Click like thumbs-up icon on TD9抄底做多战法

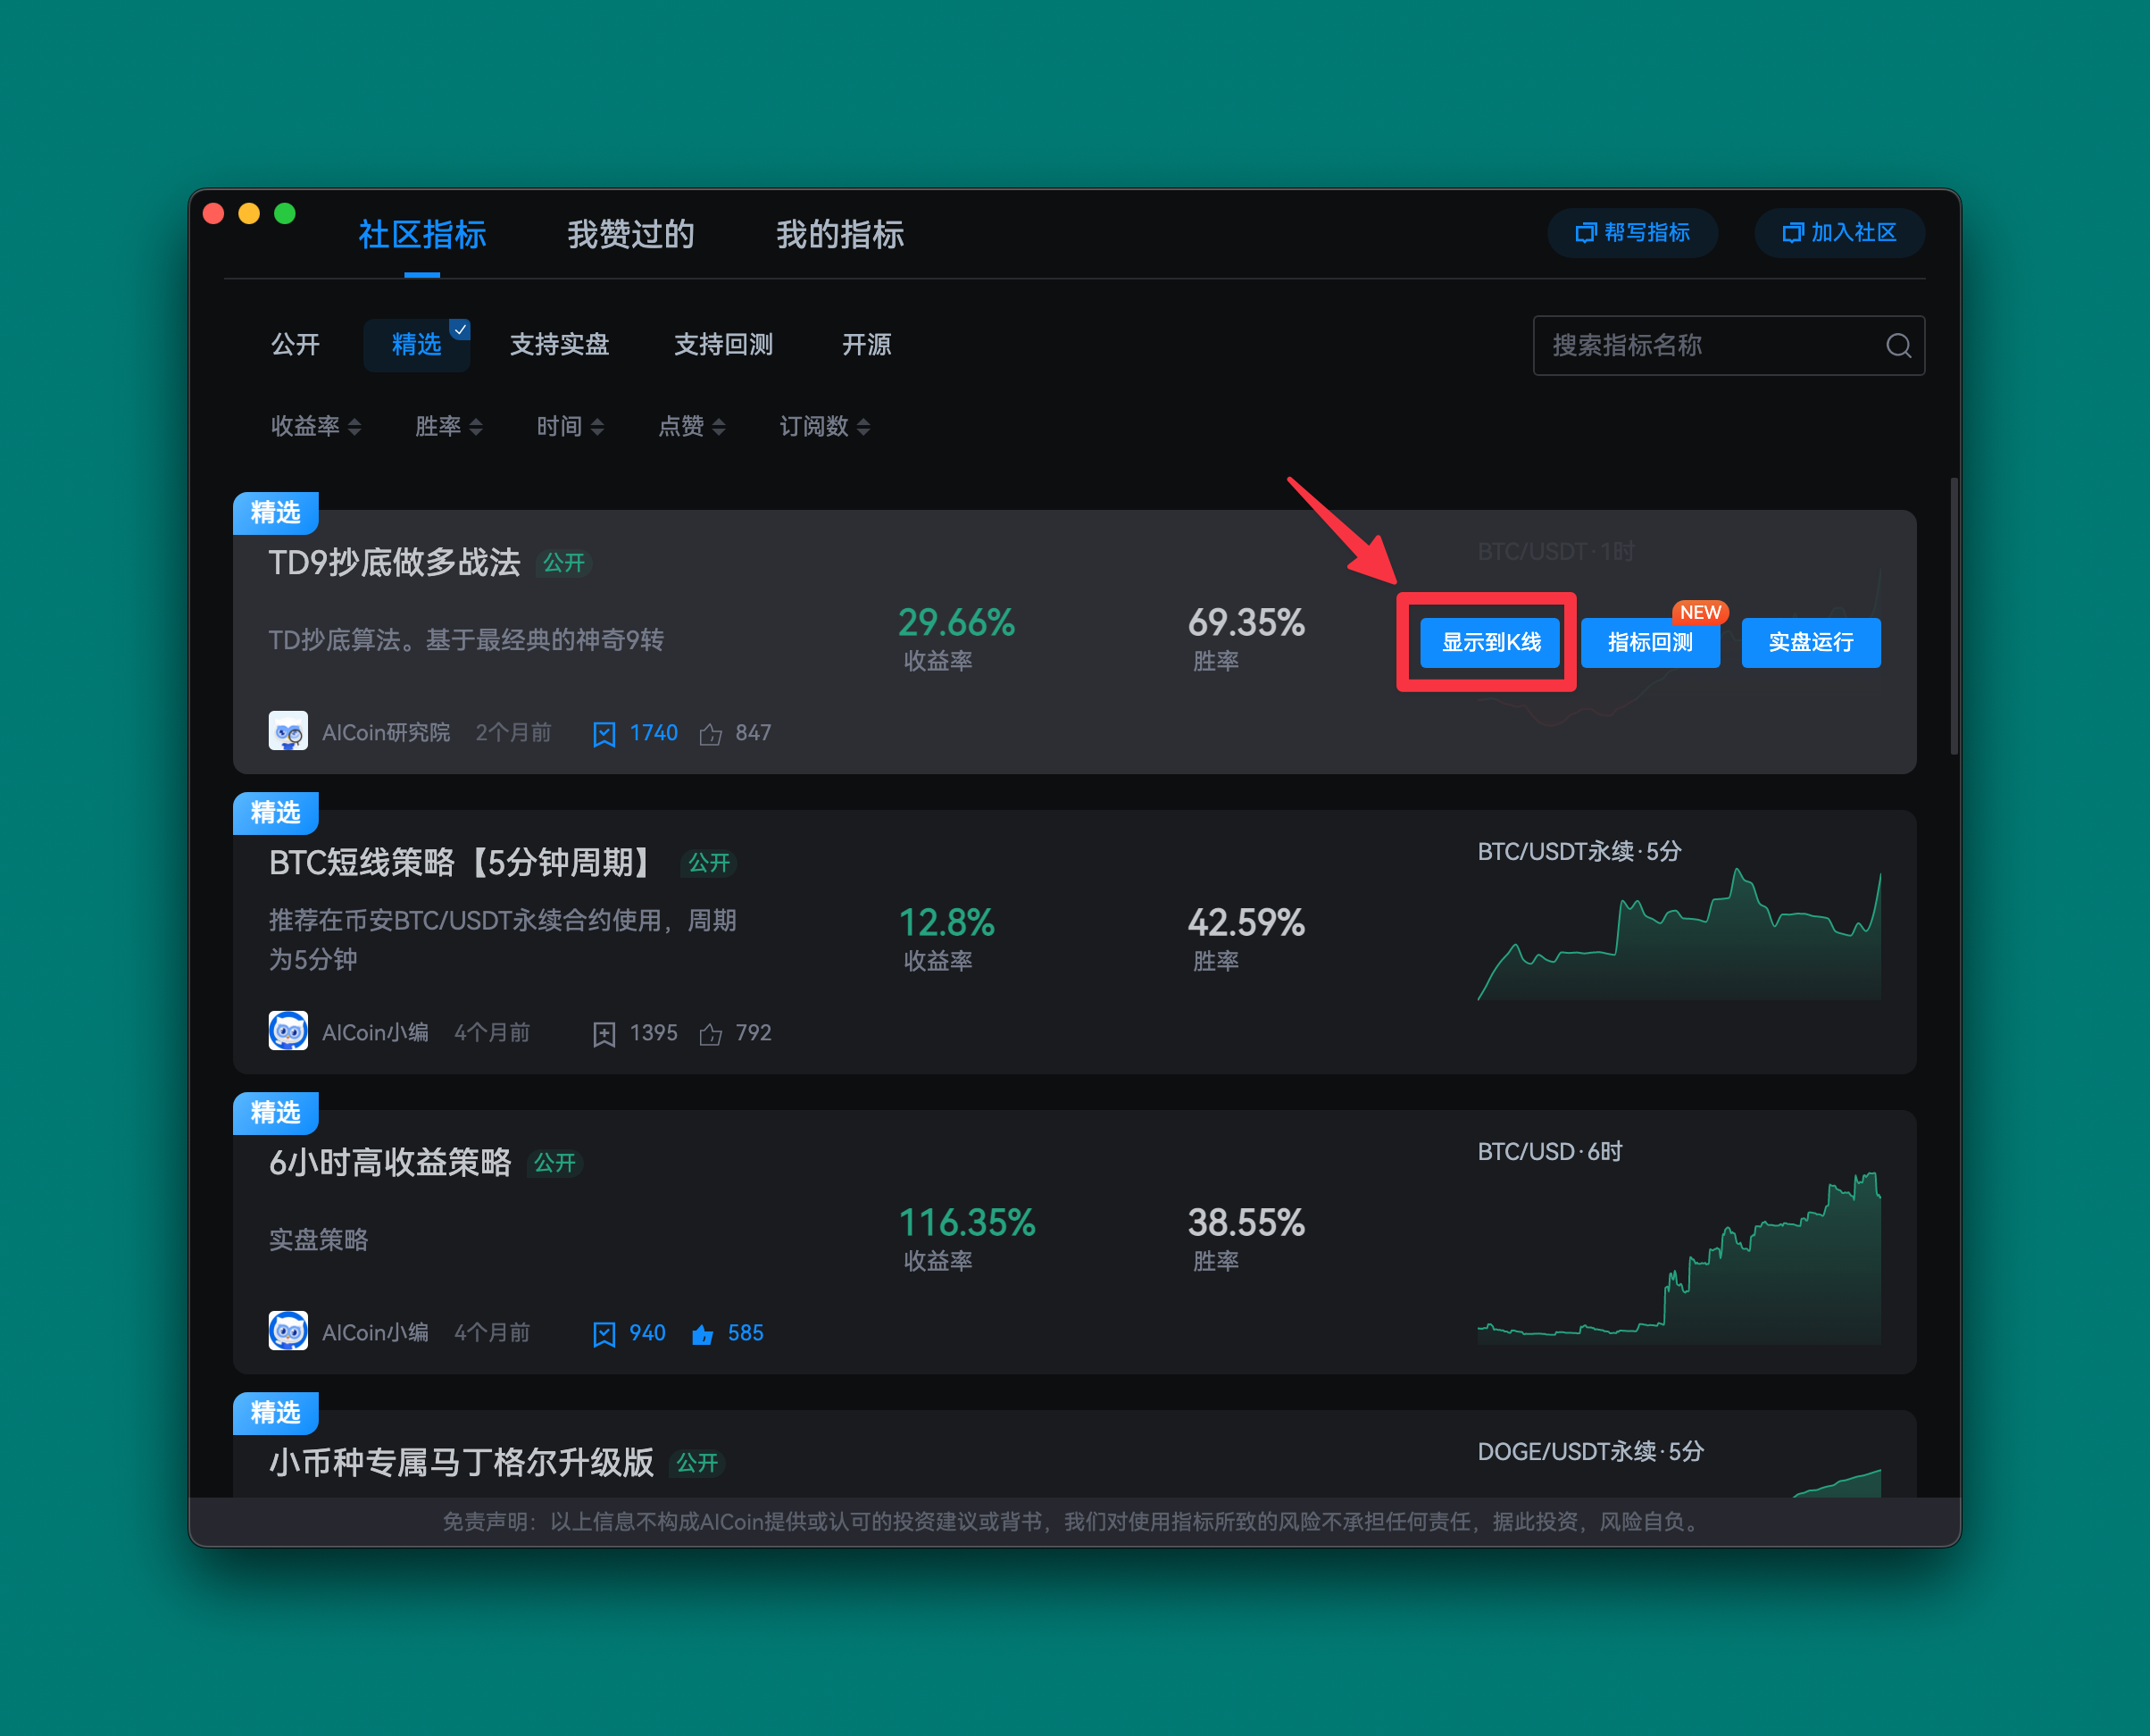(710, 734)
